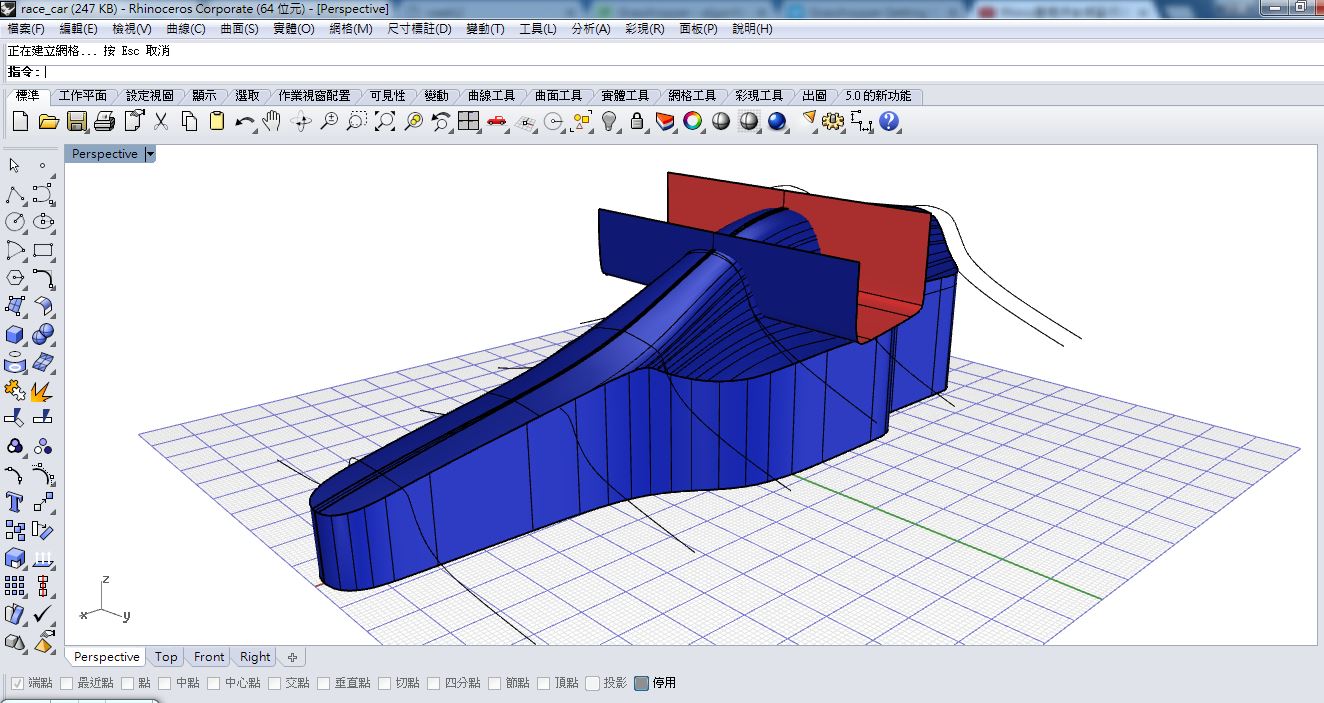Screen dimensions: 1324x703
Task: Open the 曲面(S) menu
Action: pyautogui.click(x=239, y=29)
